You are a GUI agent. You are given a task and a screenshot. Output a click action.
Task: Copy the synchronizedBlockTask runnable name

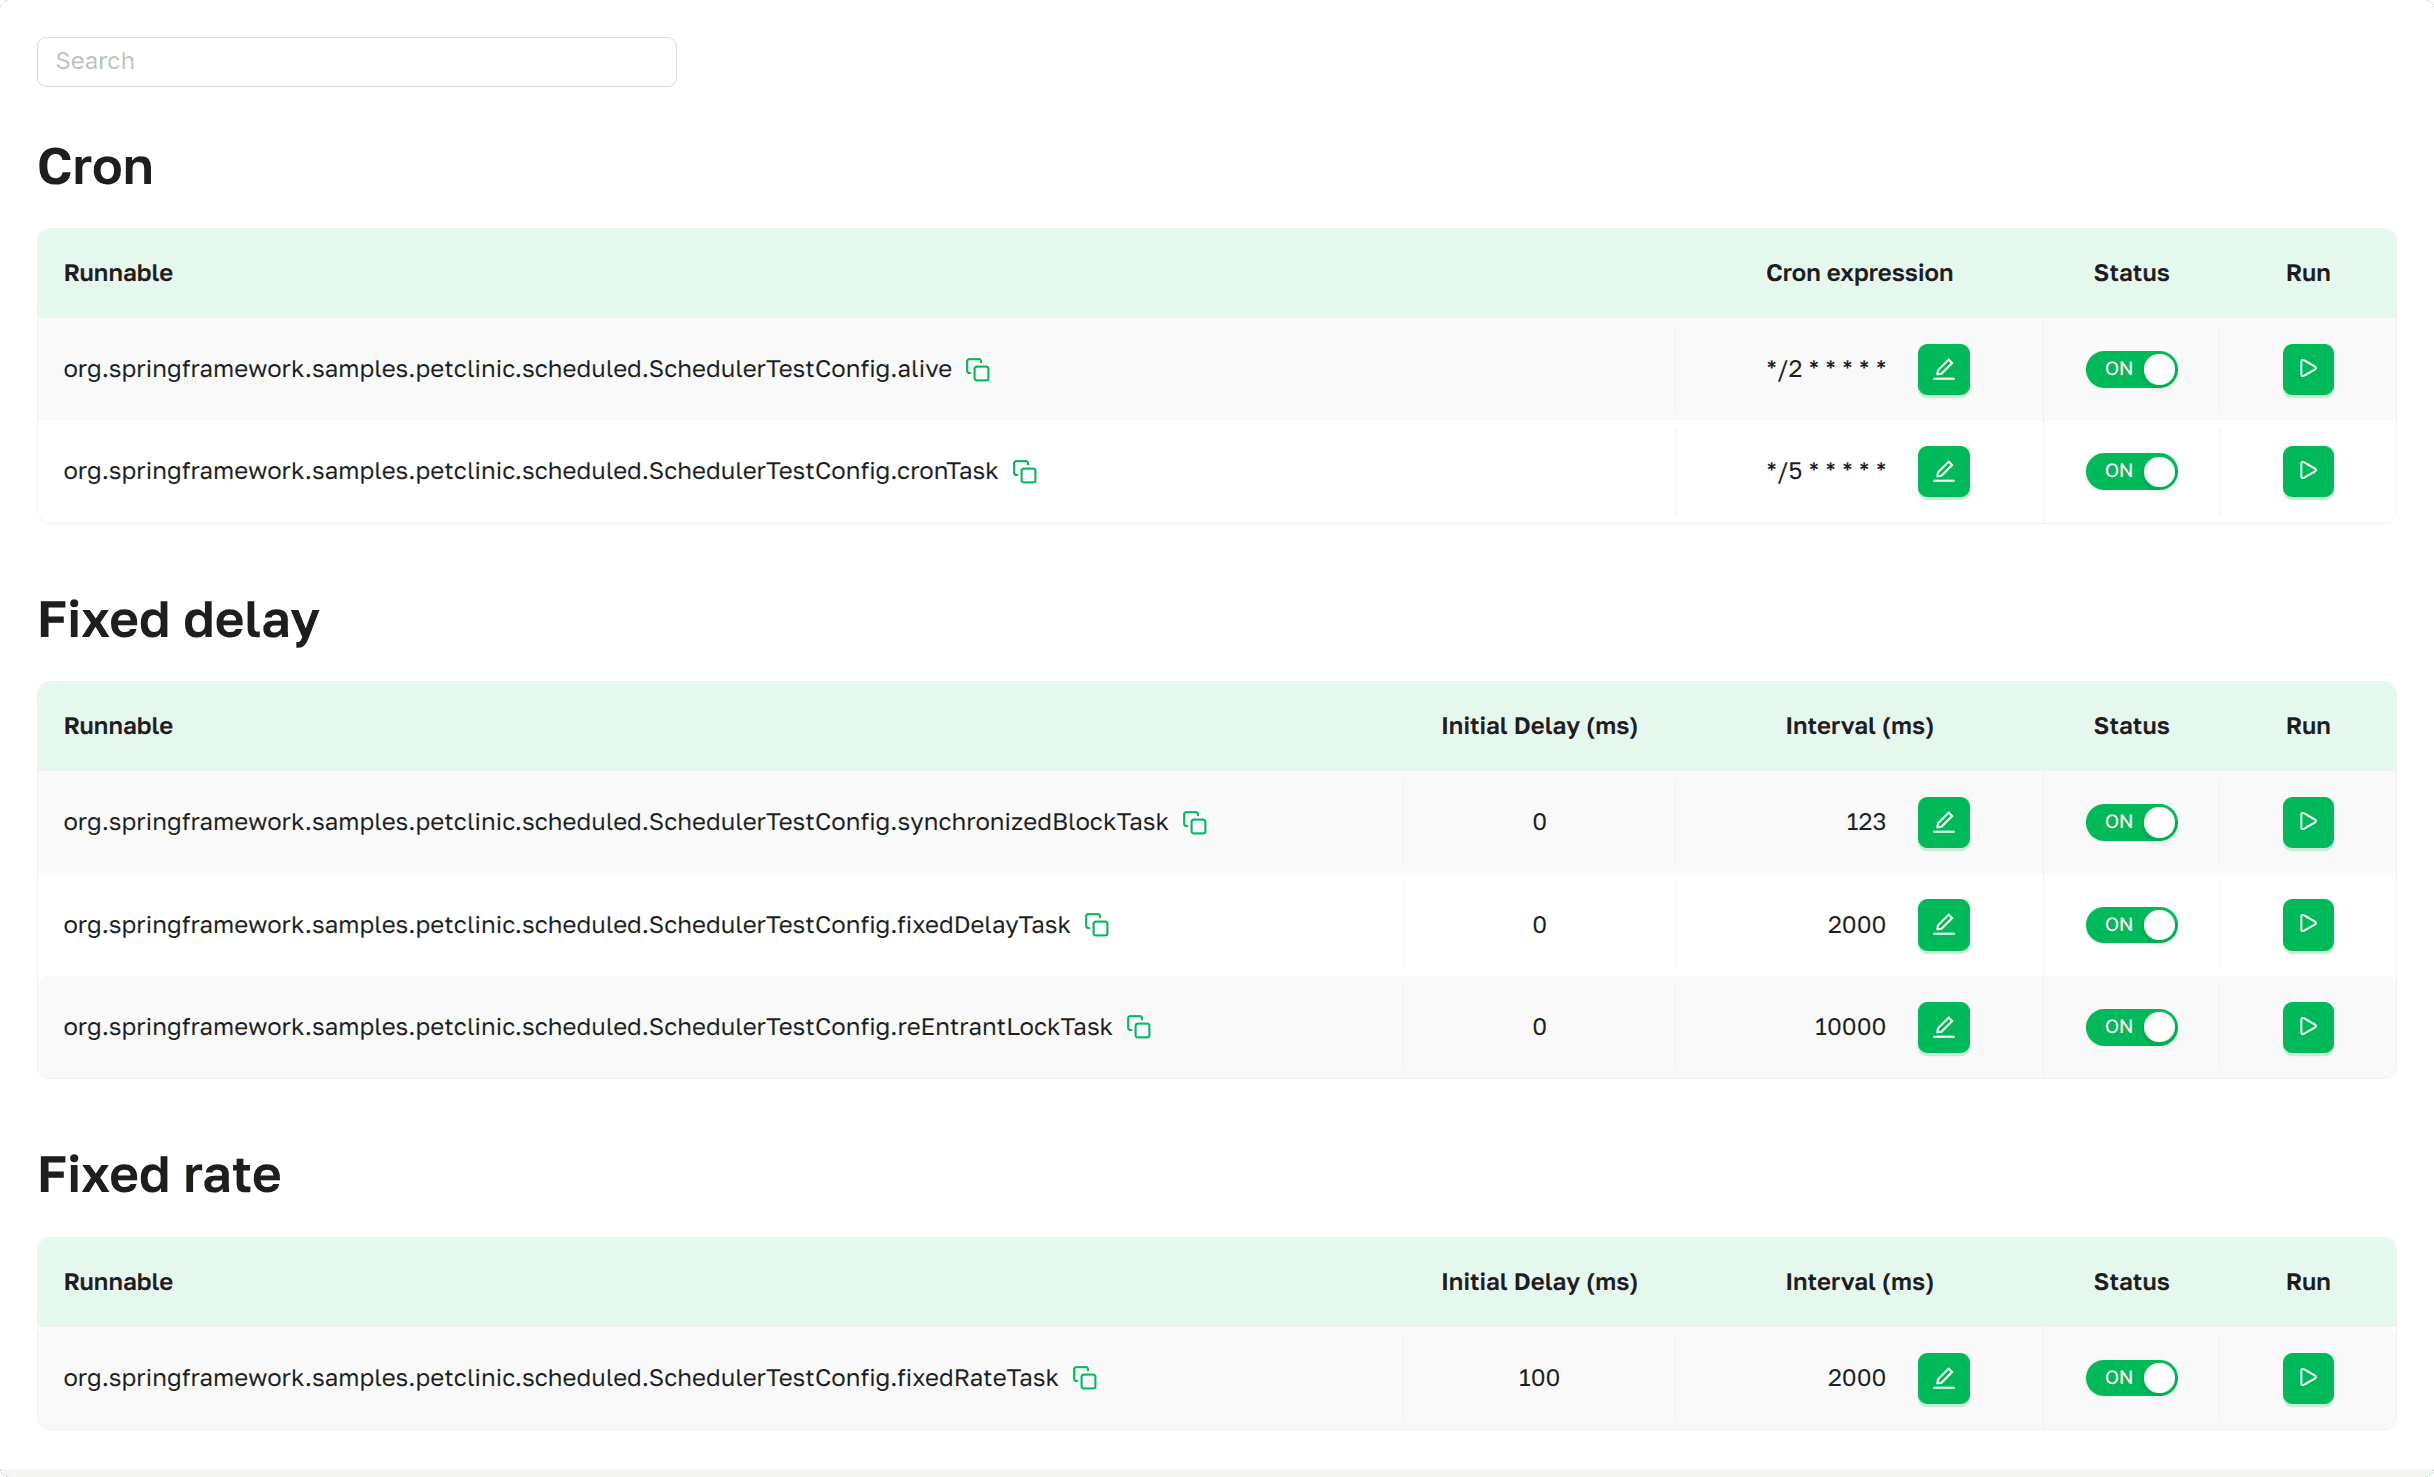[x=1194, y=823]
